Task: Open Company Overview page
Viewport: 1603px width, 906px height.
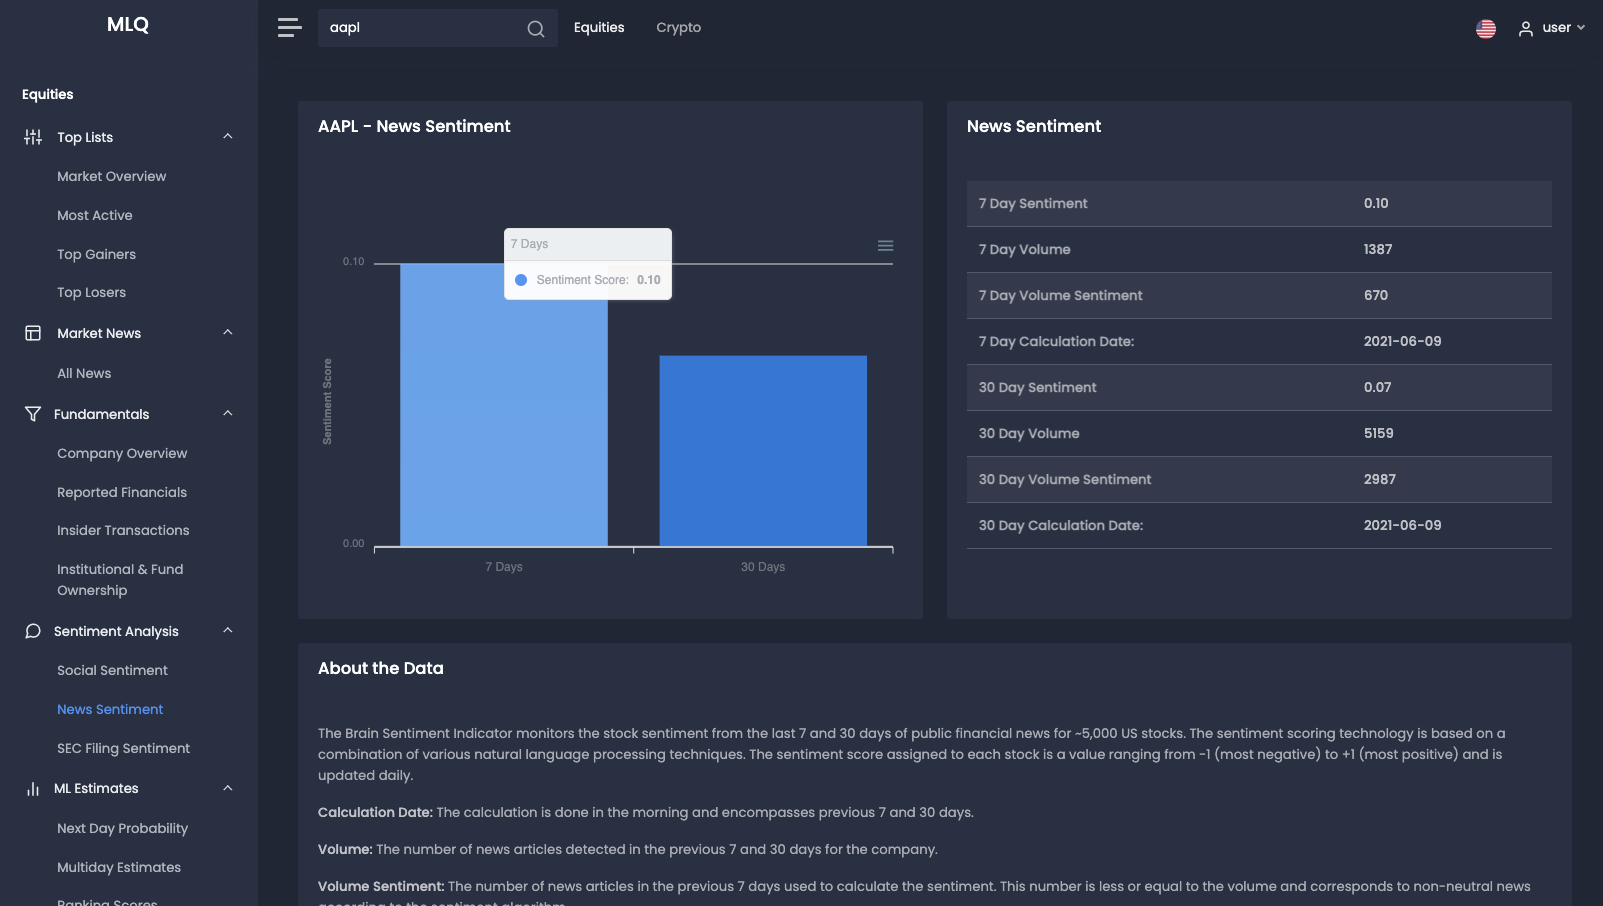Action: 122,453
